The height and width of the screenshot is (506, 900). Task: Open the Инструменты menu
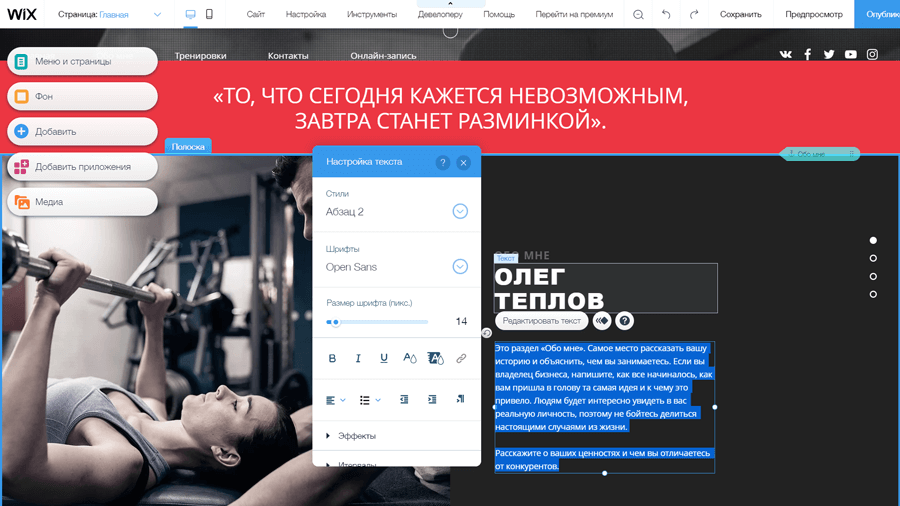tap(372, 14)
